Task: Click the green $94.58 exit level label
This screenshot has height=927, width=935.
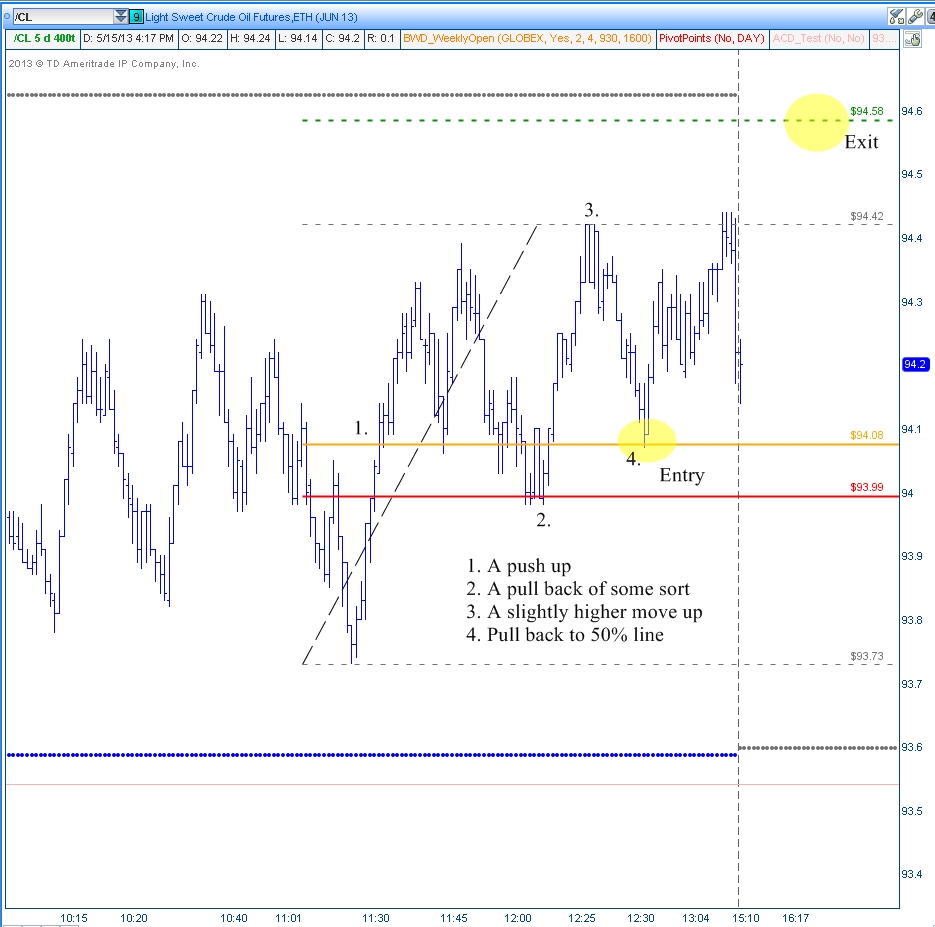Action: click(866, 111)
